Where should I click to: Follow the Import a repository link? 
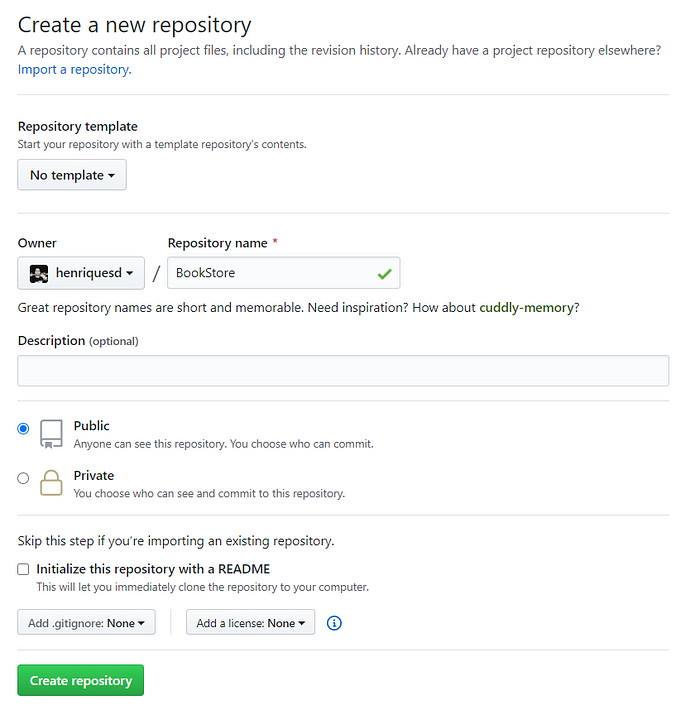(75, 70)
